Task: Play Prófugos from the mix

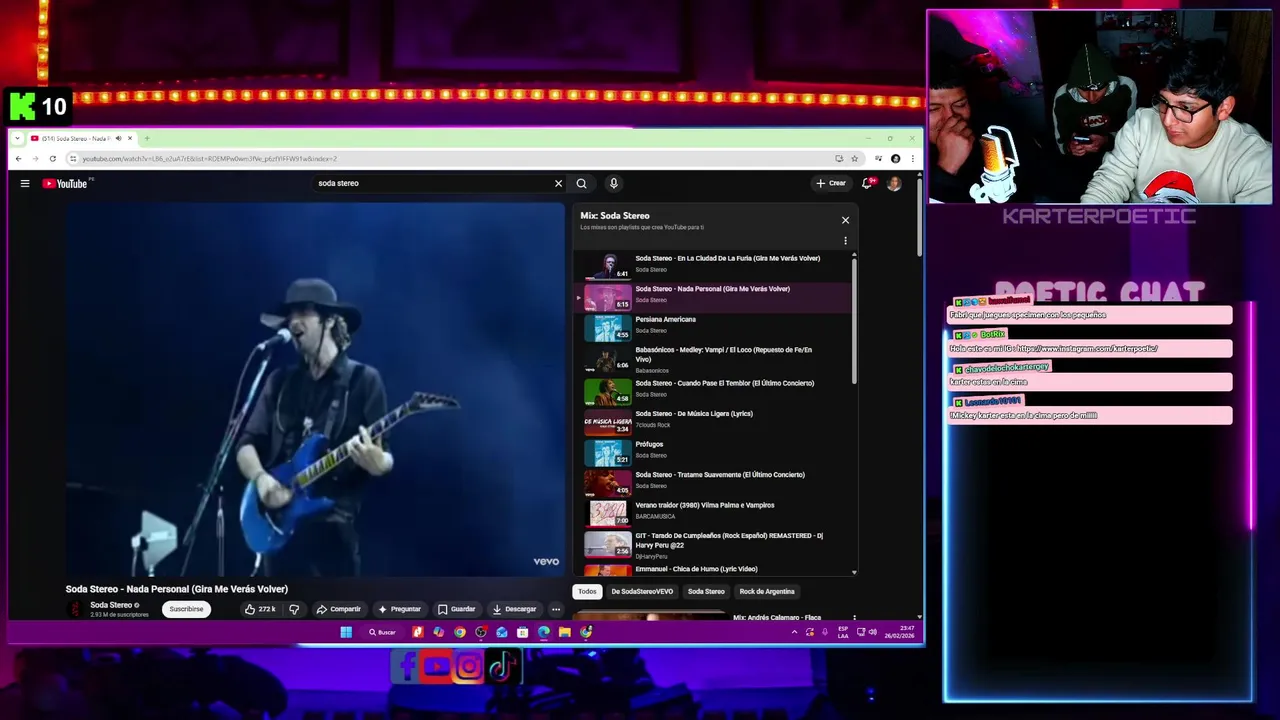Action: [x=715, y=452]
